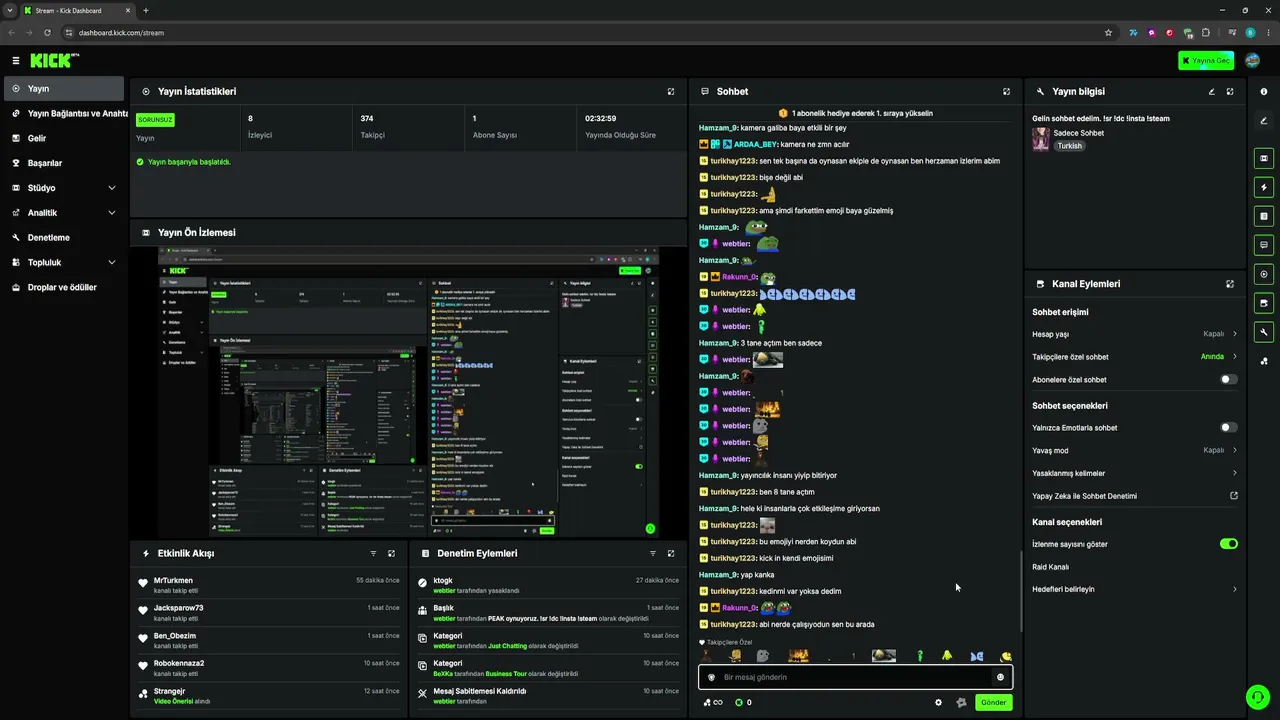Open a new browser tab
The height and width of the screenshot is (720, 1280).
tap(146, 10)
